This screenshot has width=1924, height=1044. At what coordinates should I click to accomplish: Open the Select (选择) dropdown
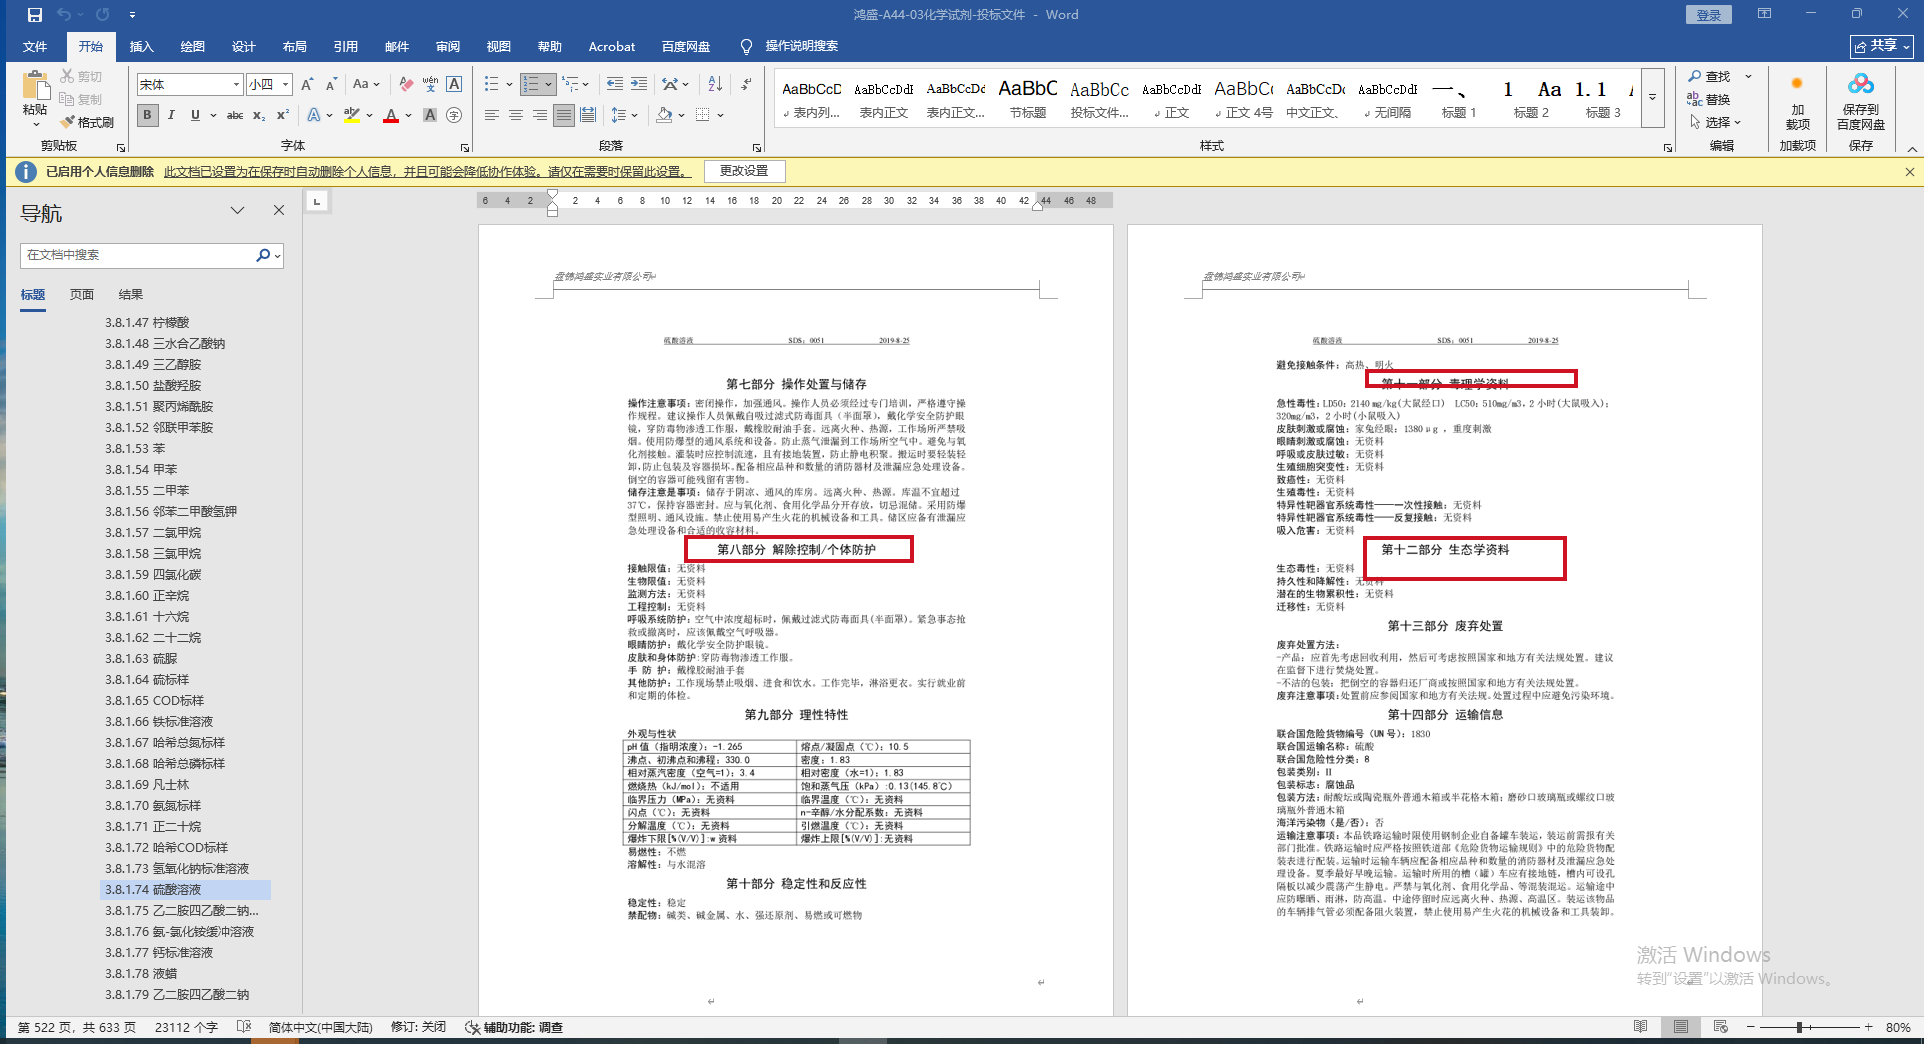(x=1716, y=122)
